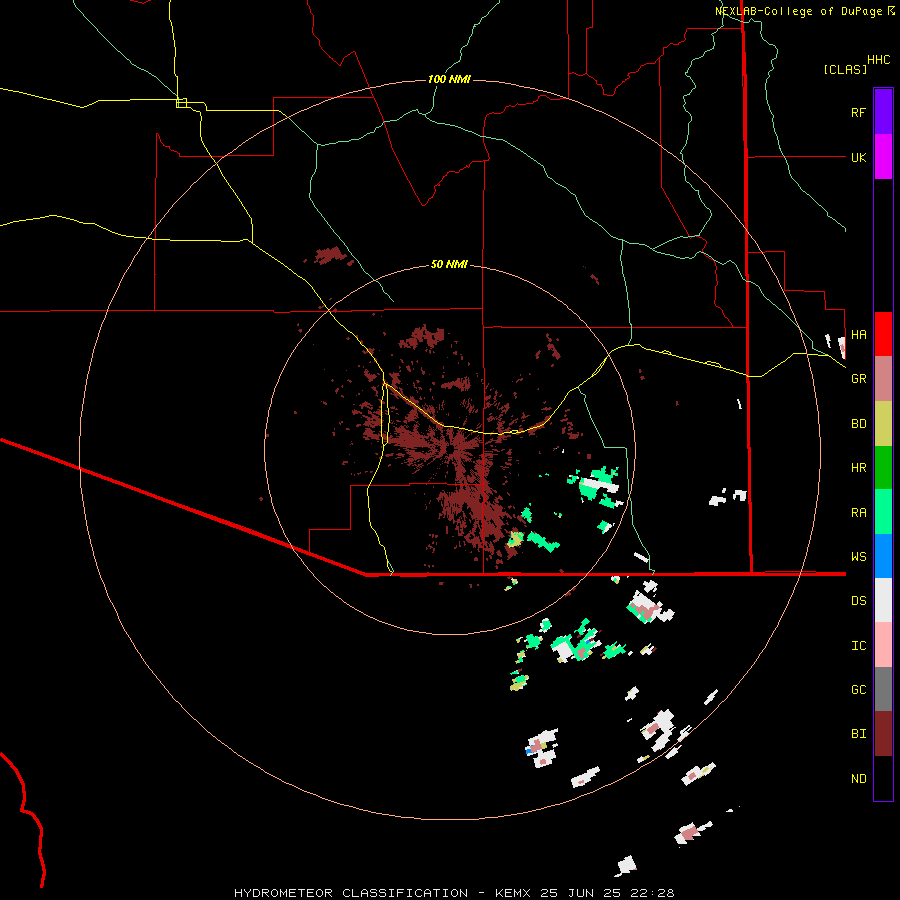Viewport: 900px width, 900px height.
Task: Select the yellow BD legend swatch
Action: point(883,424)
